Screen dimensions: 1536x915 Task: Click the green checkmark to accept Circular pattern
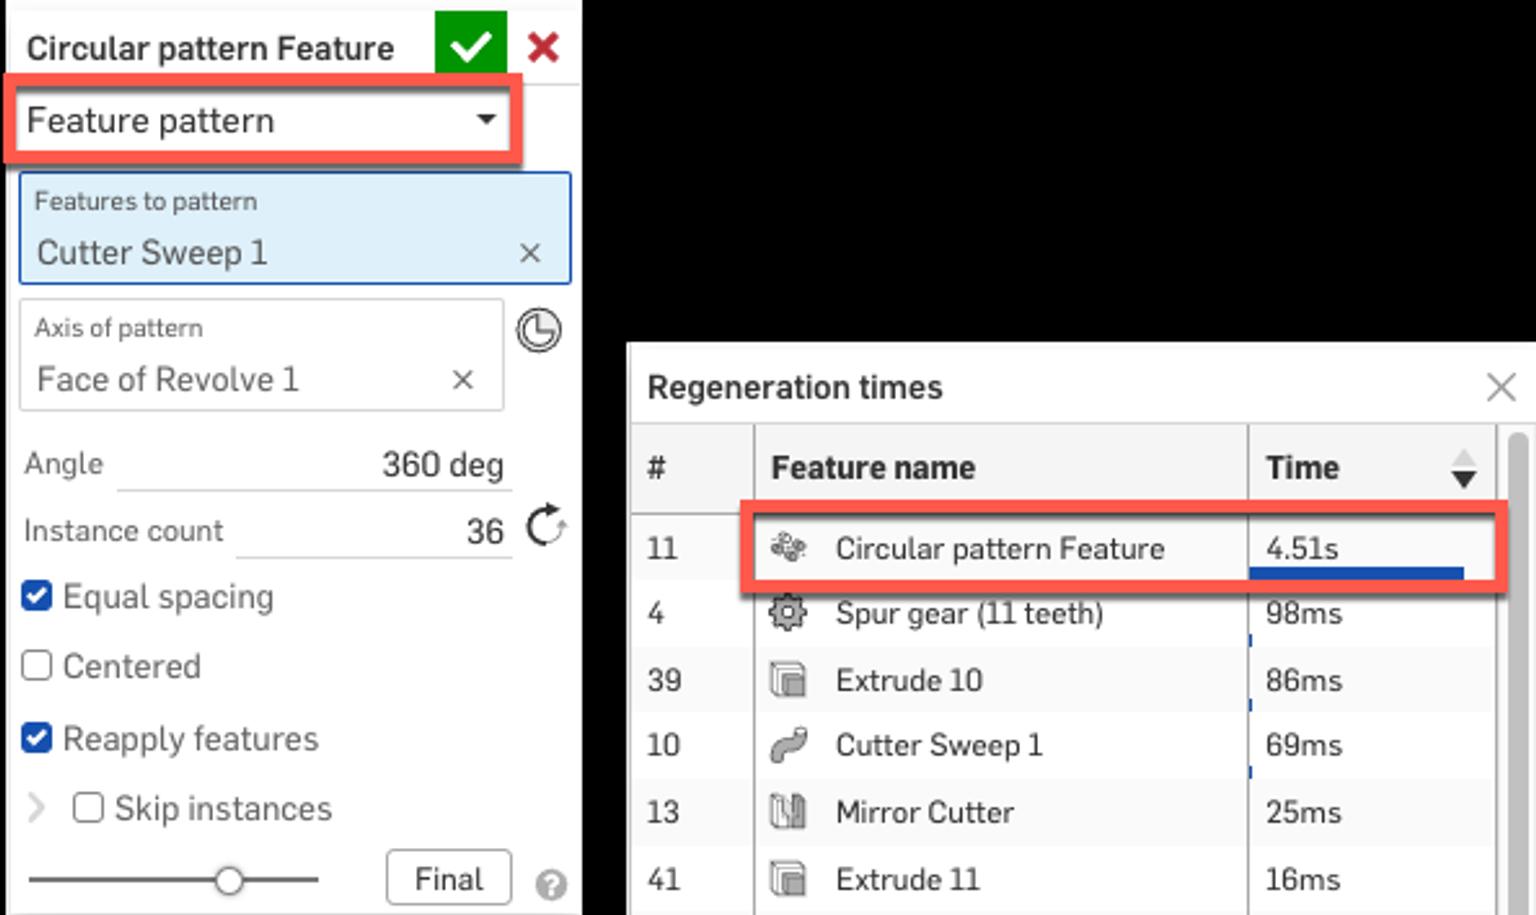472,44
